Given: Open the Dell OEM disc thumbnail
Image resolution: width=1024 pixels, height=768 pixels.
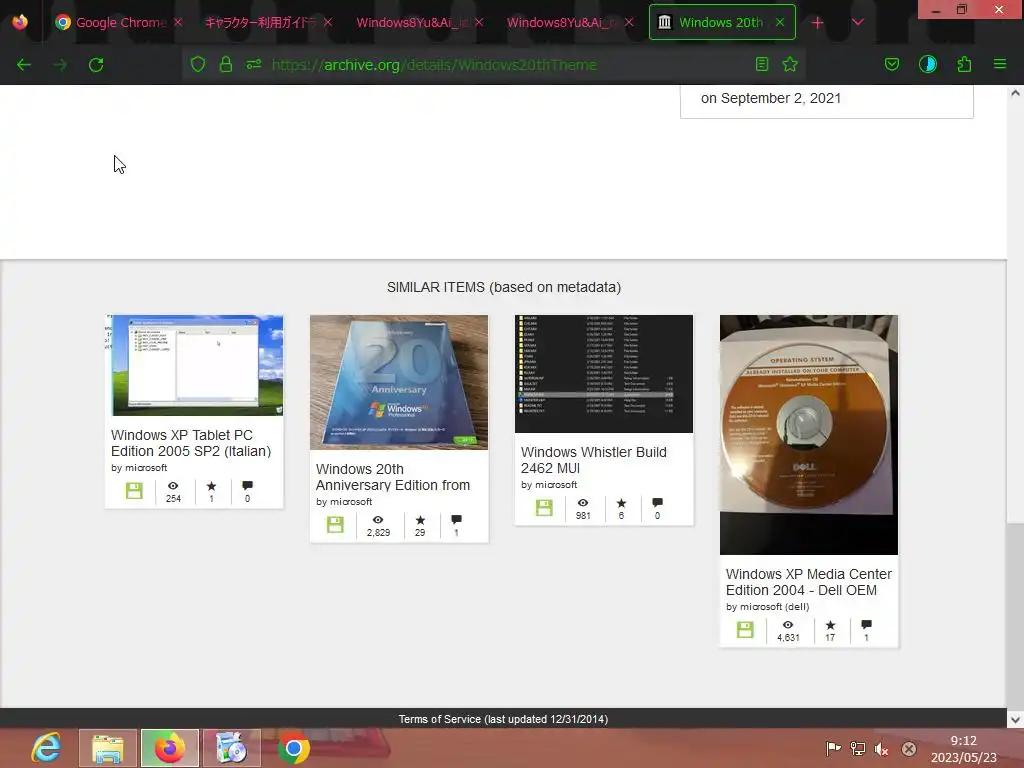Looking at the screenshot, I should 808,435.
